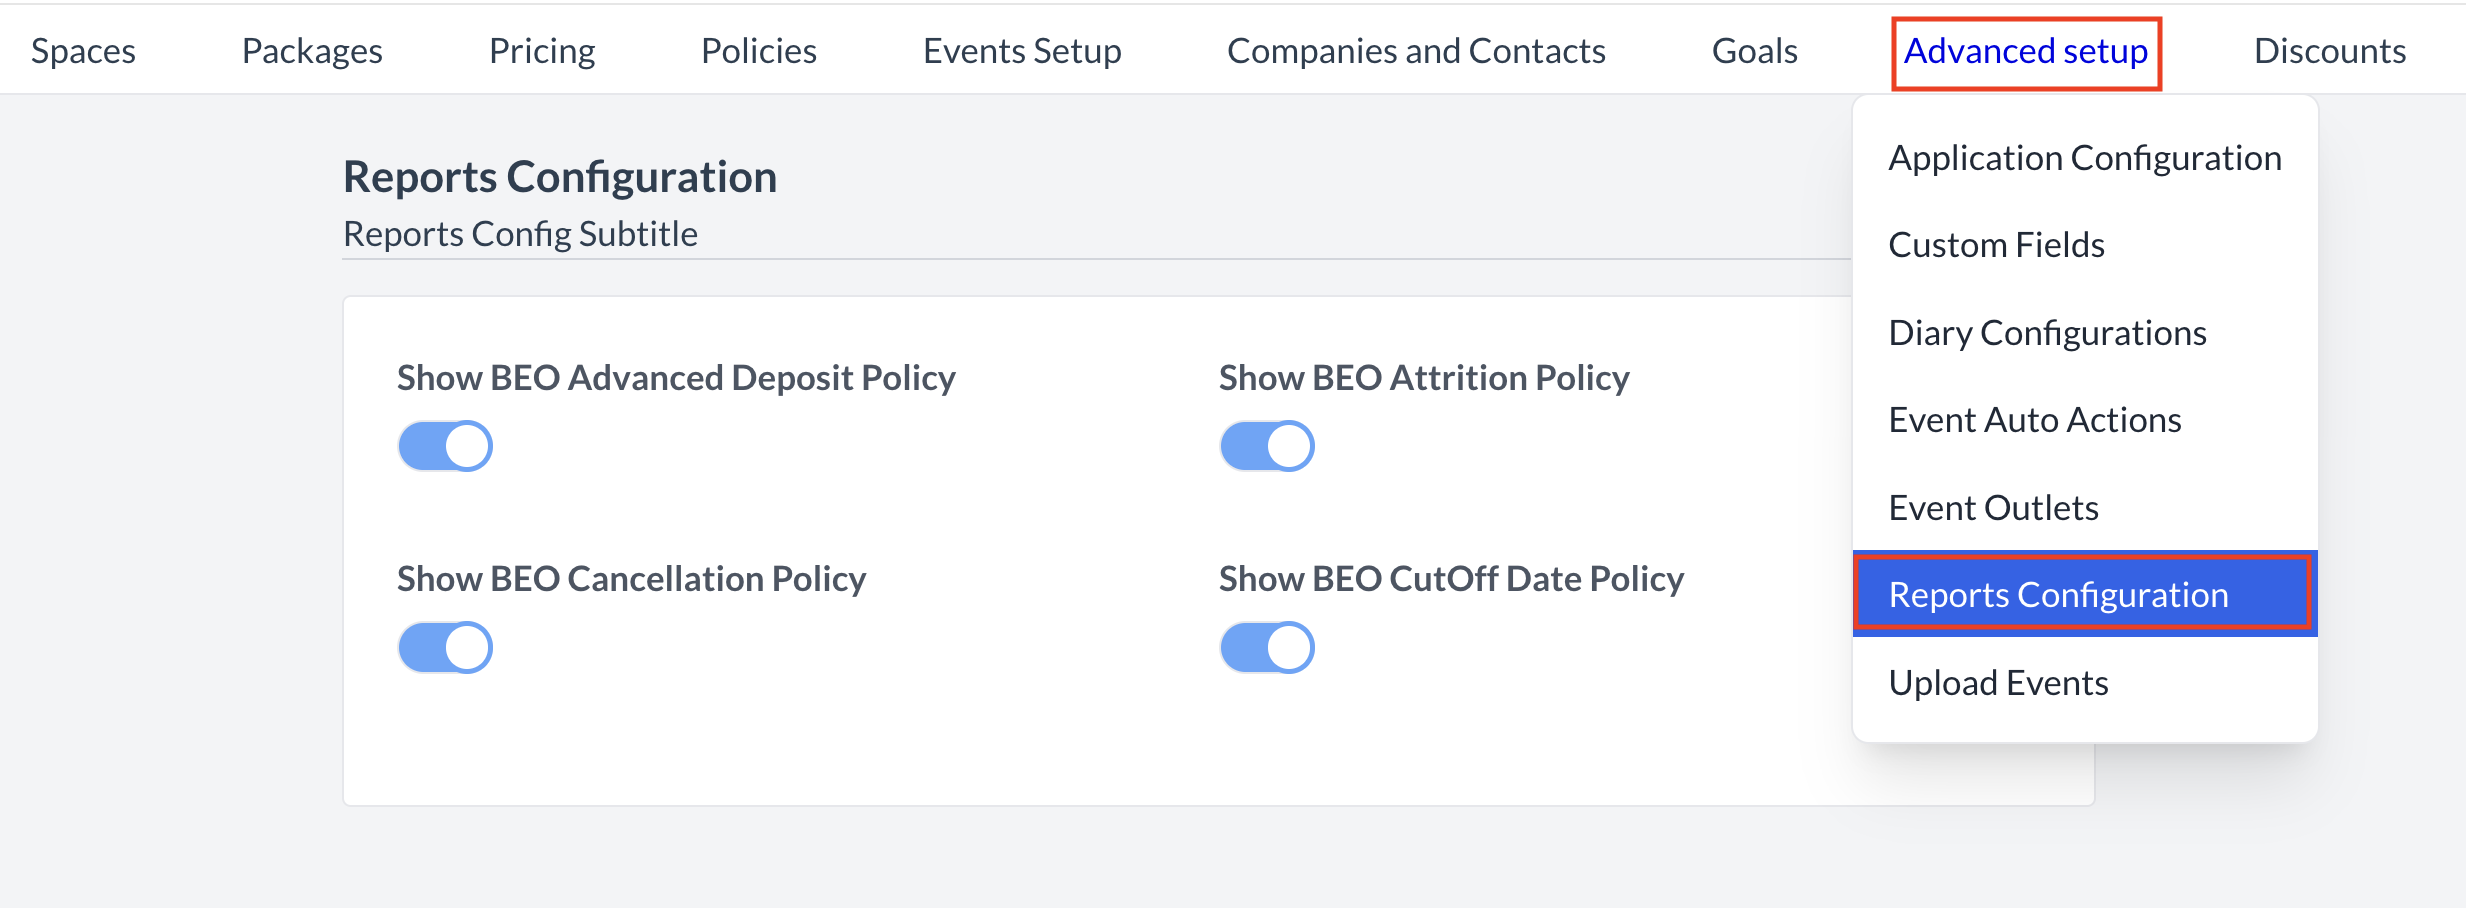2466x908 pixels.
Task: Choose Upload Events from the menu
Action: 1998,682
